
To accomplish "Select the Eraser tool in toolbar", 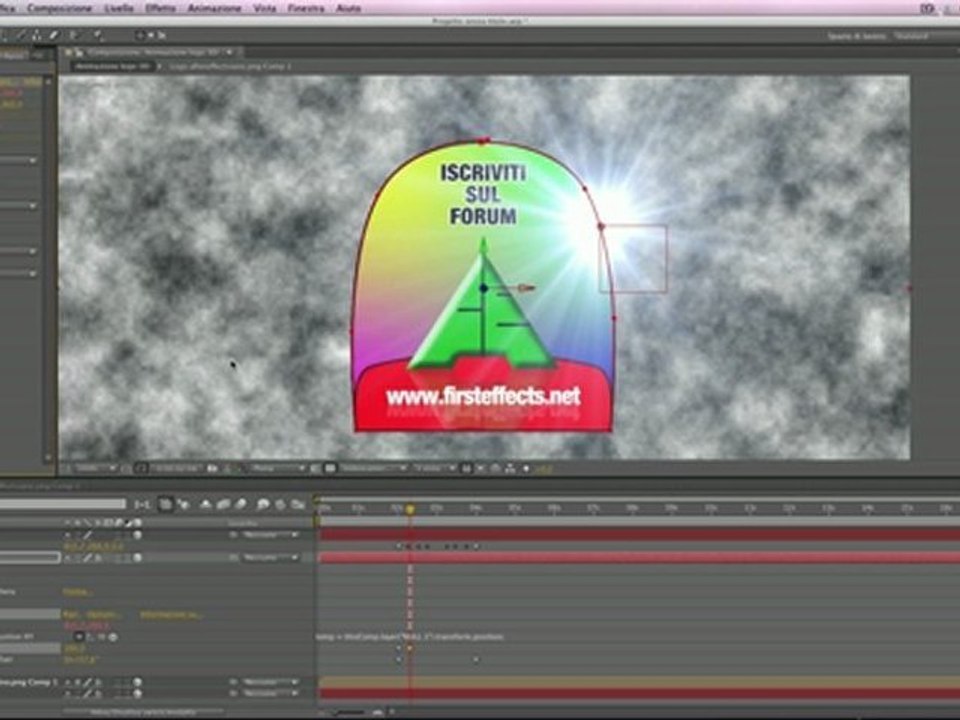I will (54, 36).
